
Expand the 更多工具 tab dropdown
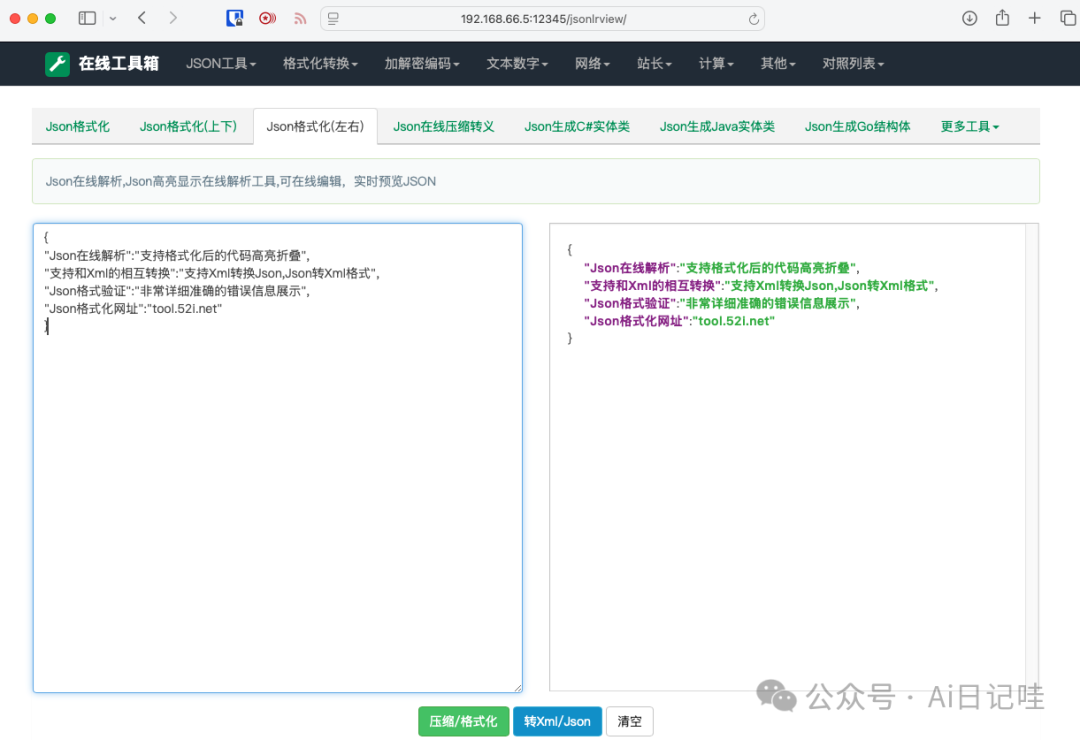[x=970, y=127]
